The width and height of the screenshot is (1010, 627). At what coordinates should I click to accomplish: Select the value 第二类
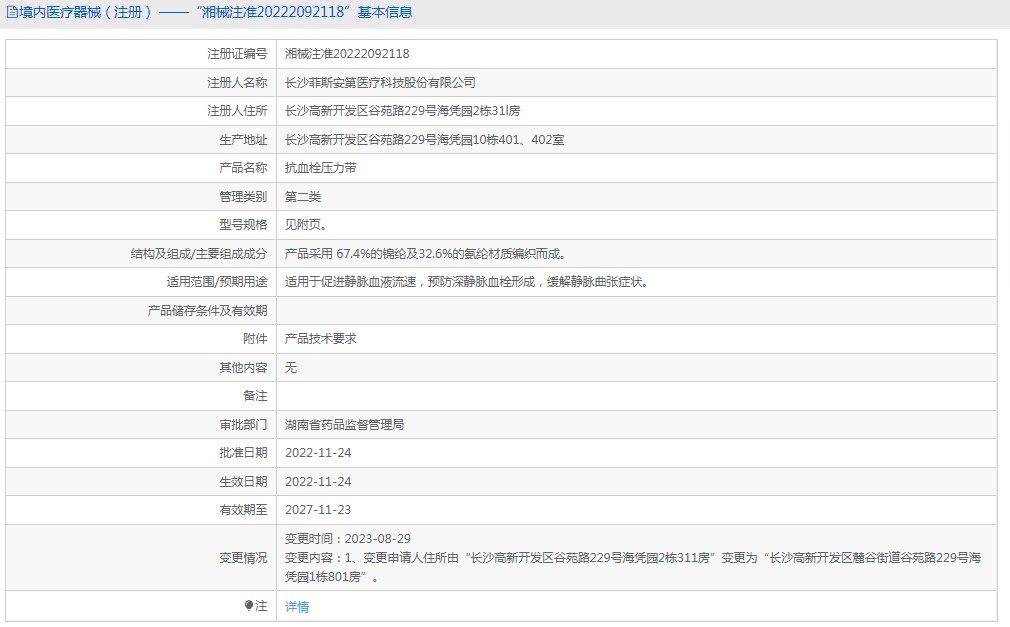click(303, 197)
